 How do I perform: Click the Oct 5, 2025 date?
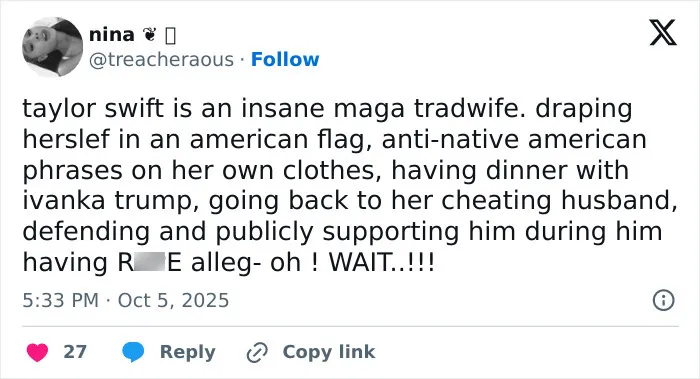(173, 300)
